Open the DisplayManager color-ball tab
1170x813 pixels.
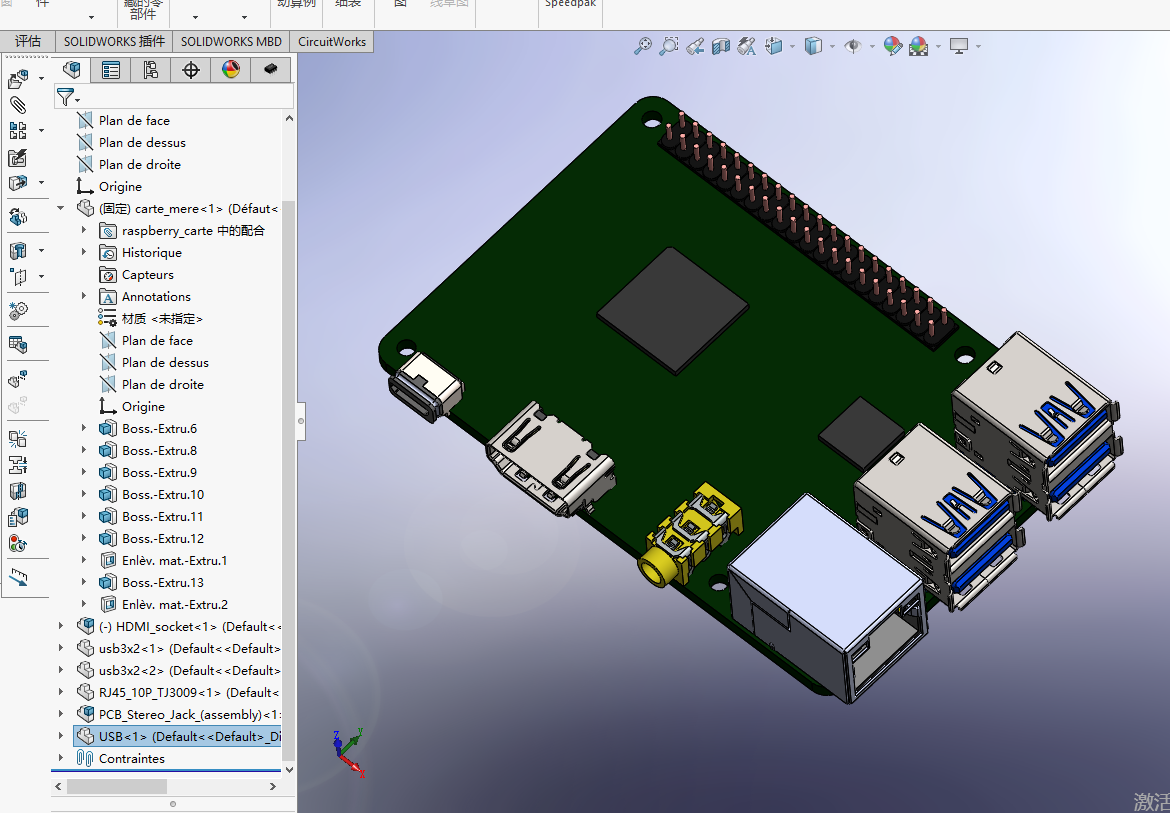click(231, 70)
